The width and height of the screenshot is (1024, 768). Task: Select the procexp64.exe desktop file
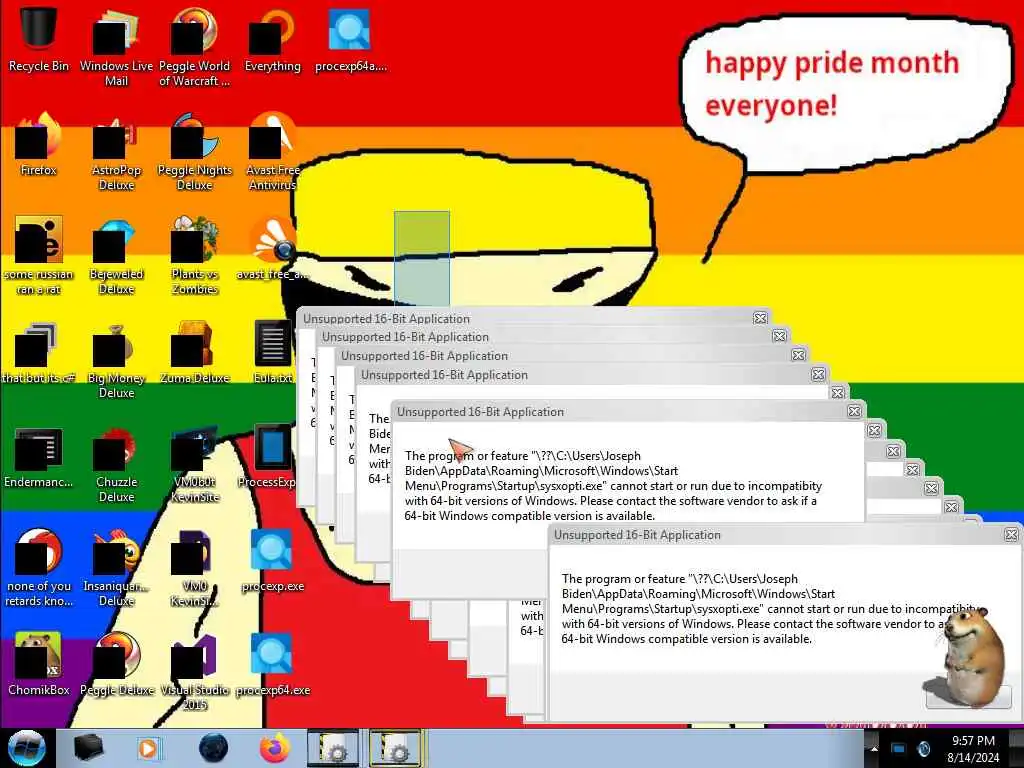(x=272, y=665)
